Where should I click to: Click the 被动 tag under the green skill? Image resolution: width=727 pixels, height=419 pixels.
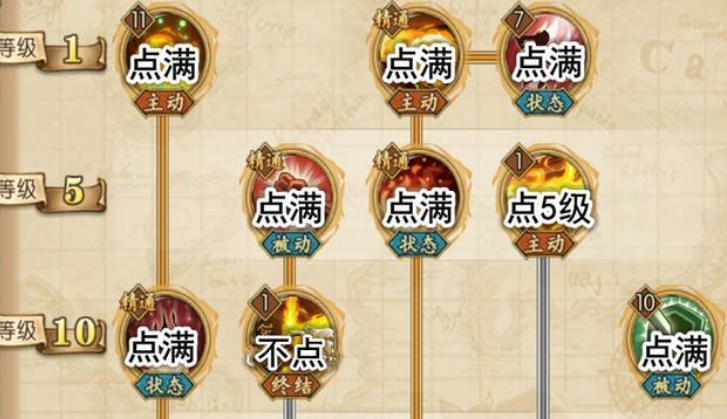coord(674,385)
